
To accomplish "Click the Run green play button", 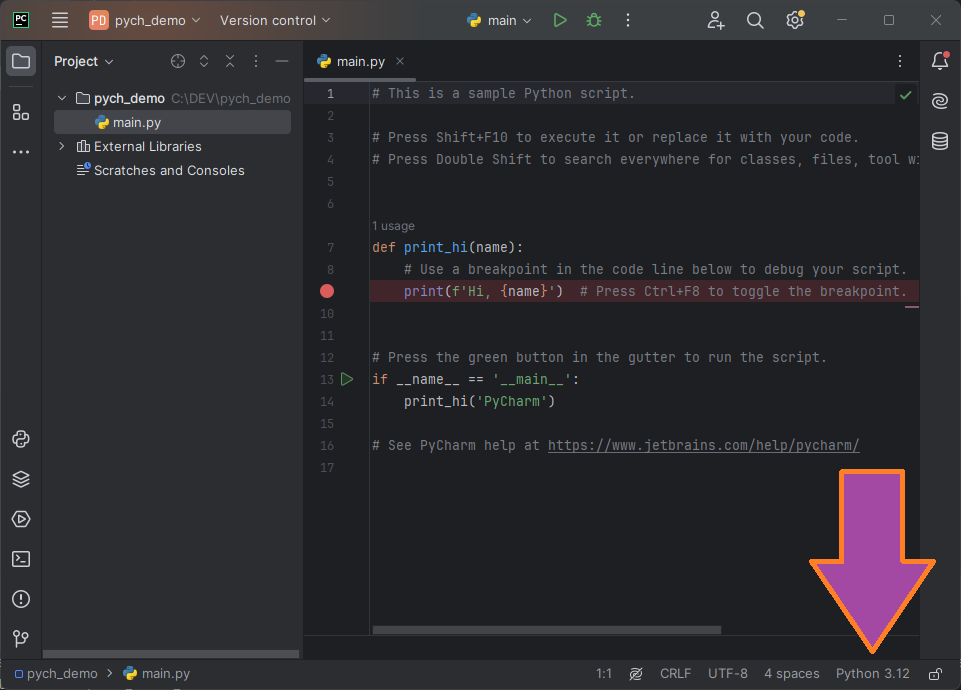I will (x=560, y=20).
